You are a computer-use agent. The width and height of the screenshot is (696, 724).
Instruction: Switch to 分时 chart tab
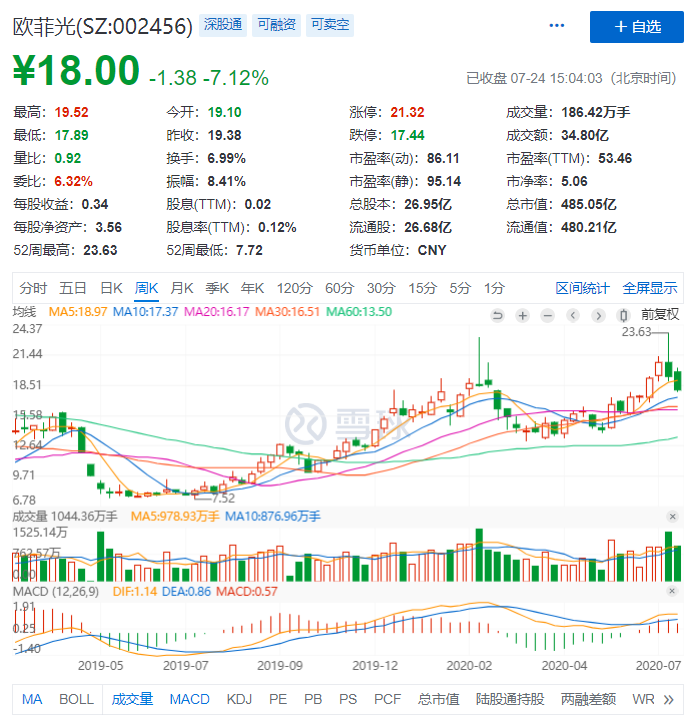coord(33,288)
